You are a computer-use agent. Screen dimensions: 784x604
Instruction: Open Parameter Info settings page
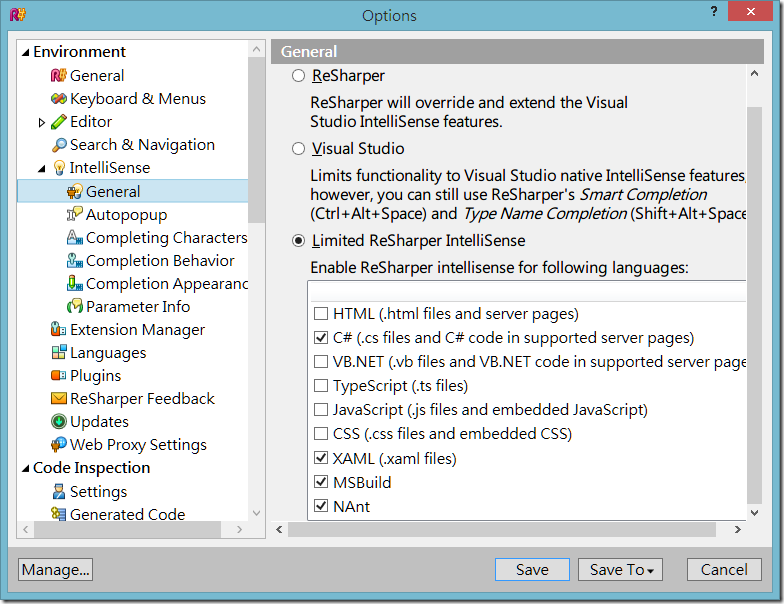pos(138,306)
